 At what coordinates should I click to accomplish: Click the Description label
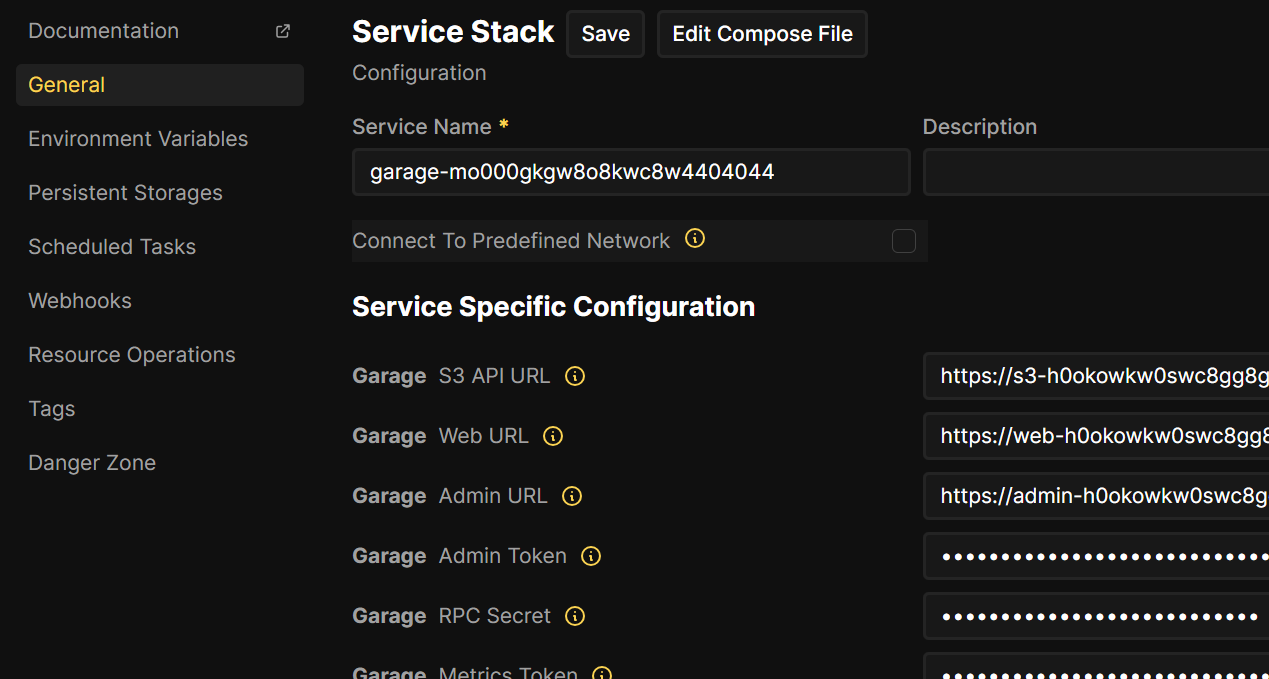click(x=980, y=127)
